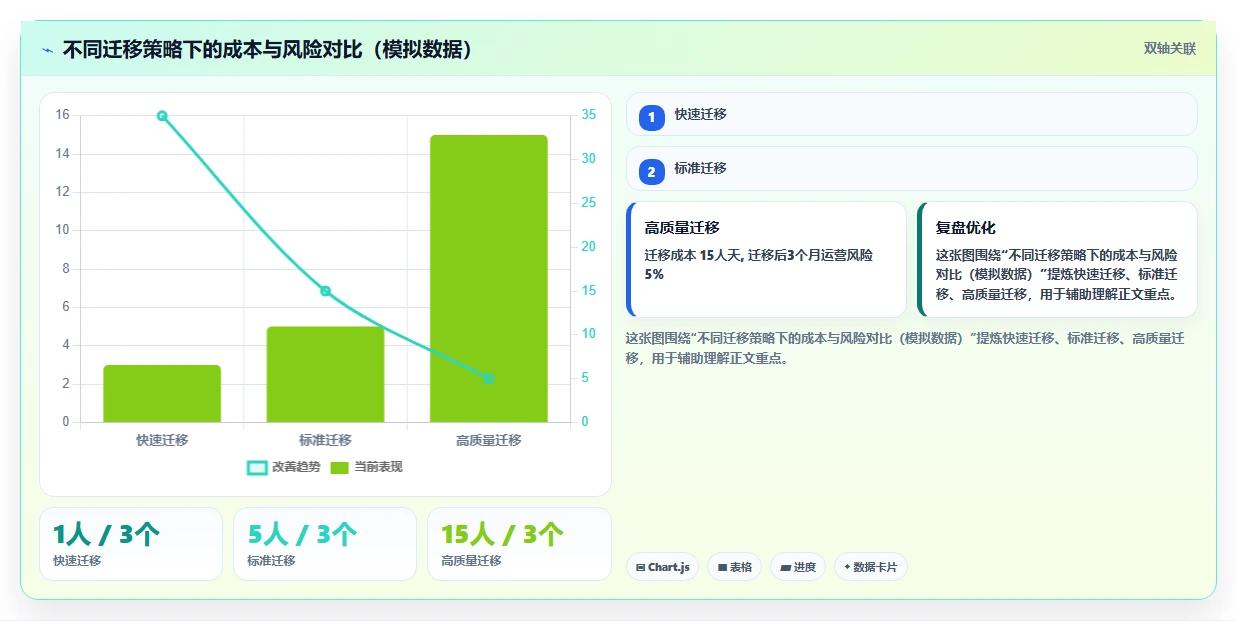Click the 快速迁移 green bar

pos(162,393)
